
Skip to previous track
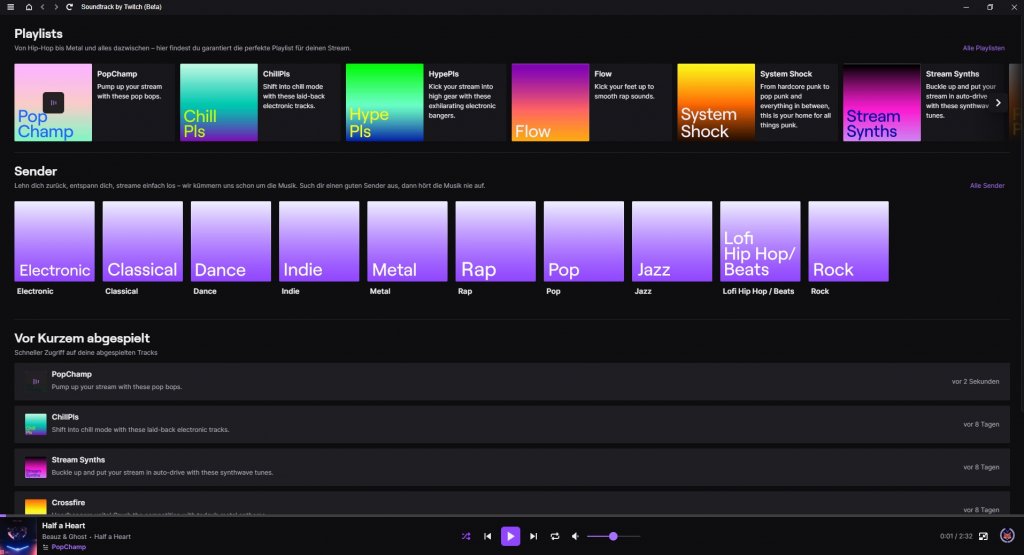(x=487, y=536)
